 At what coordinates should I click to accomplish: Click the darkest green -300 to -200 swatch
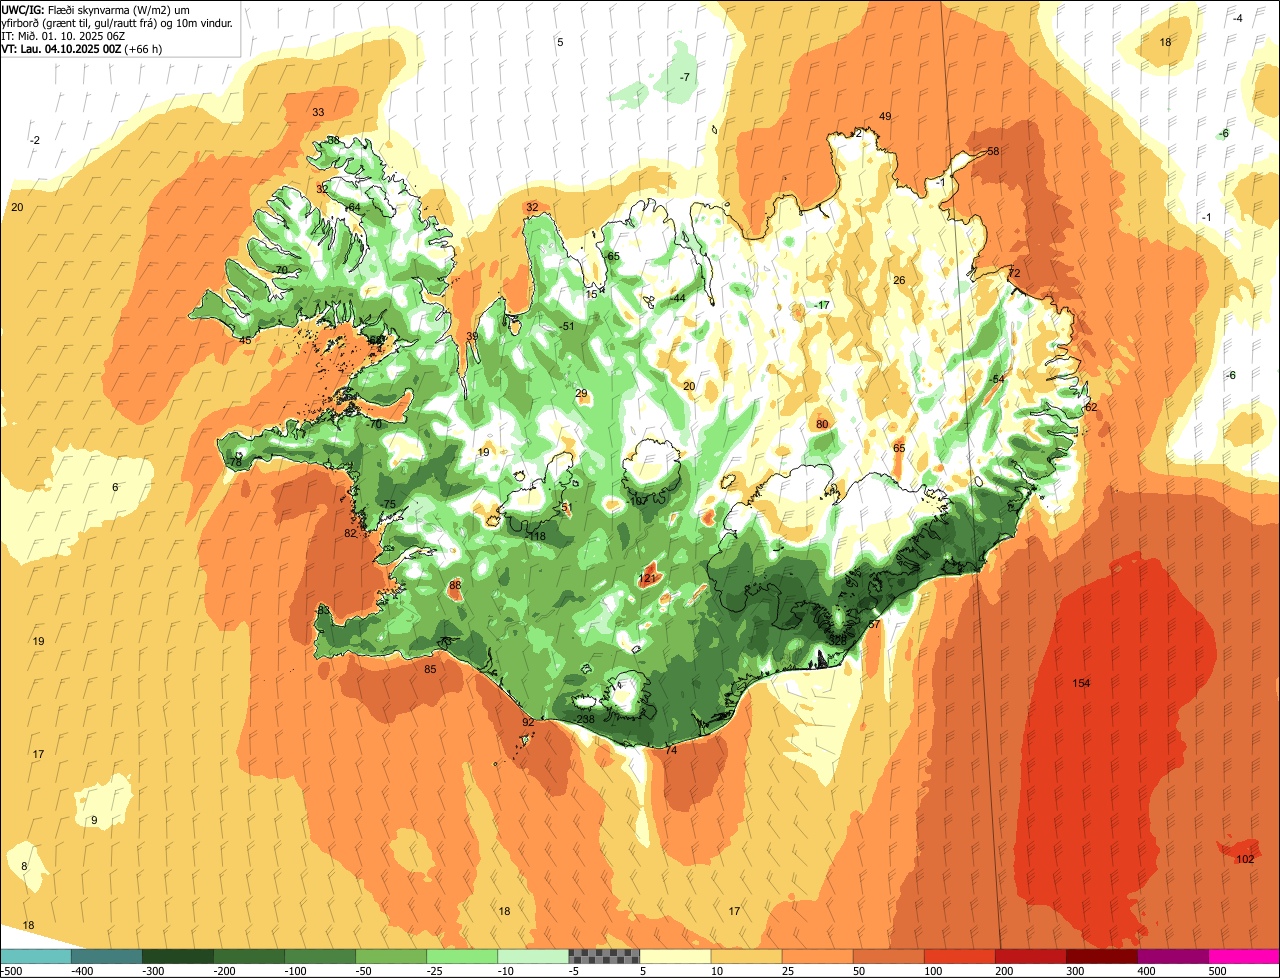pos(178,956)
